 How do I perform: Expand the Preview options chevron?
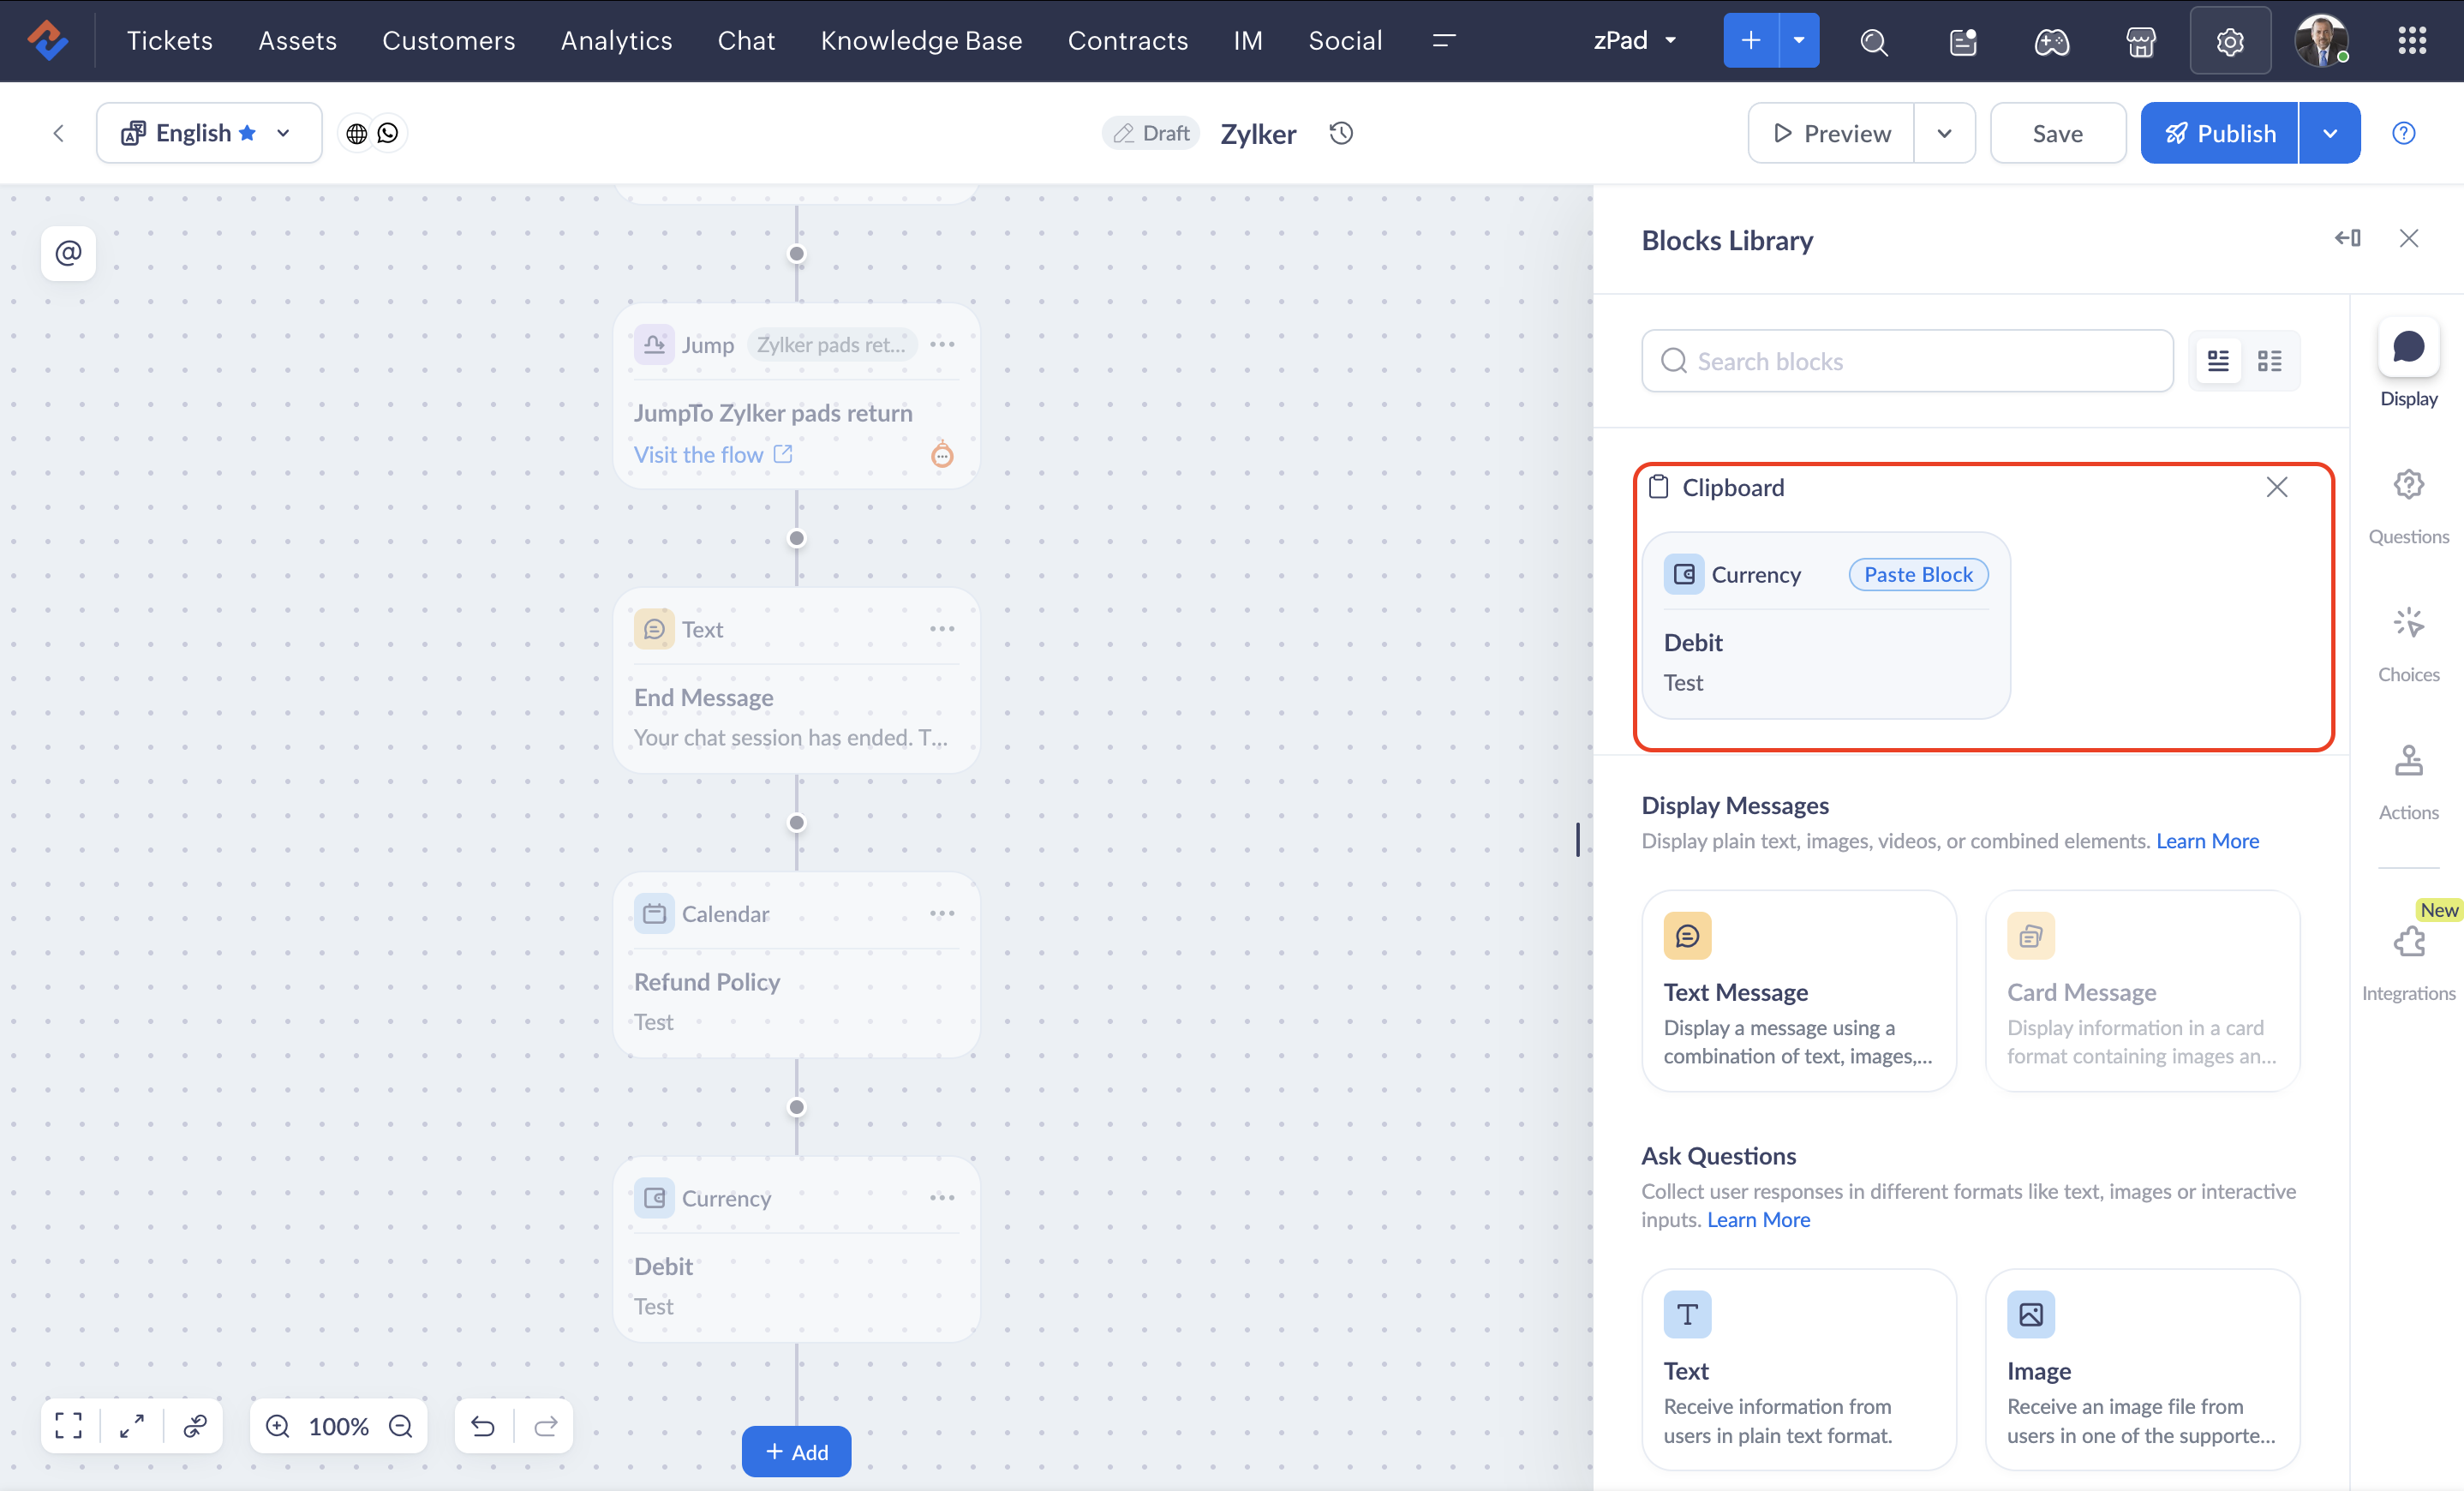click(x=1943, y=133)
